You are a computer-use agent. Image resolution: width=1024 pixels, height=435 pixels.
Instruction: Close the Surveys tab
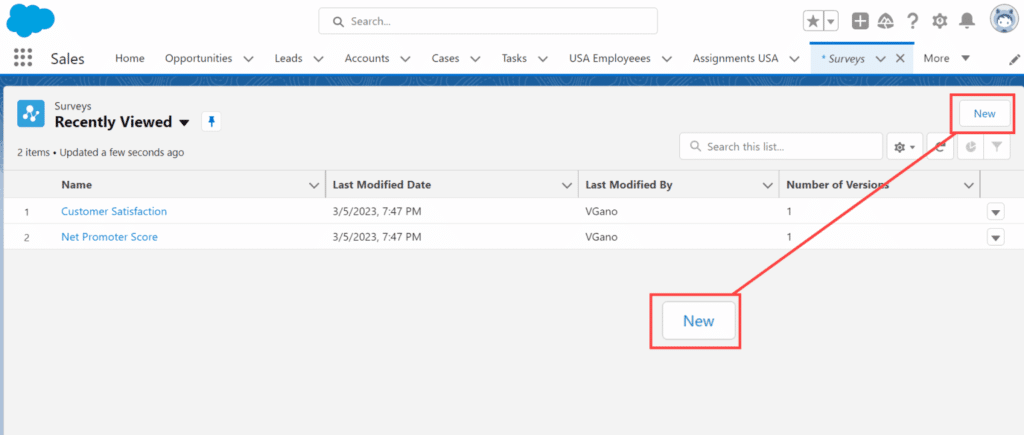tap(900, 59)
